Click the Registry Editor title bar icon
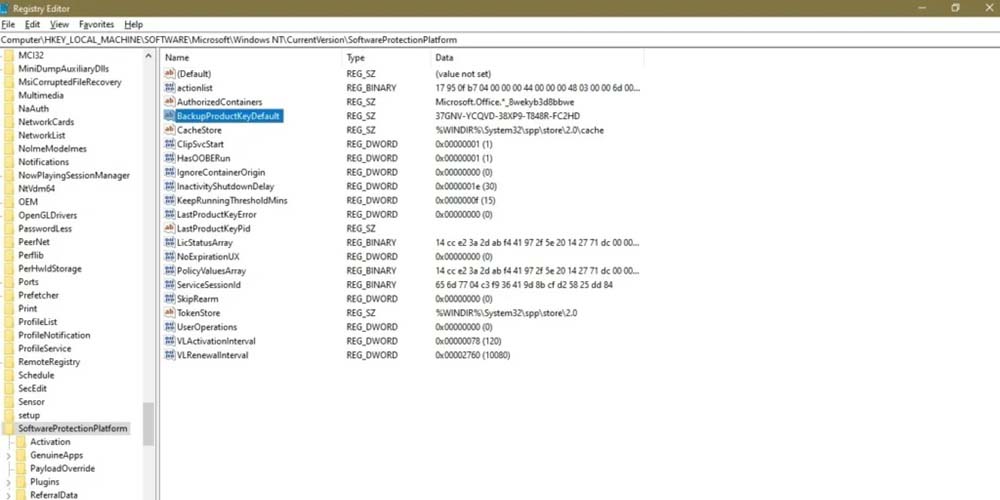Viewport: 1000px width, 500px height. (x=7, y=7)
